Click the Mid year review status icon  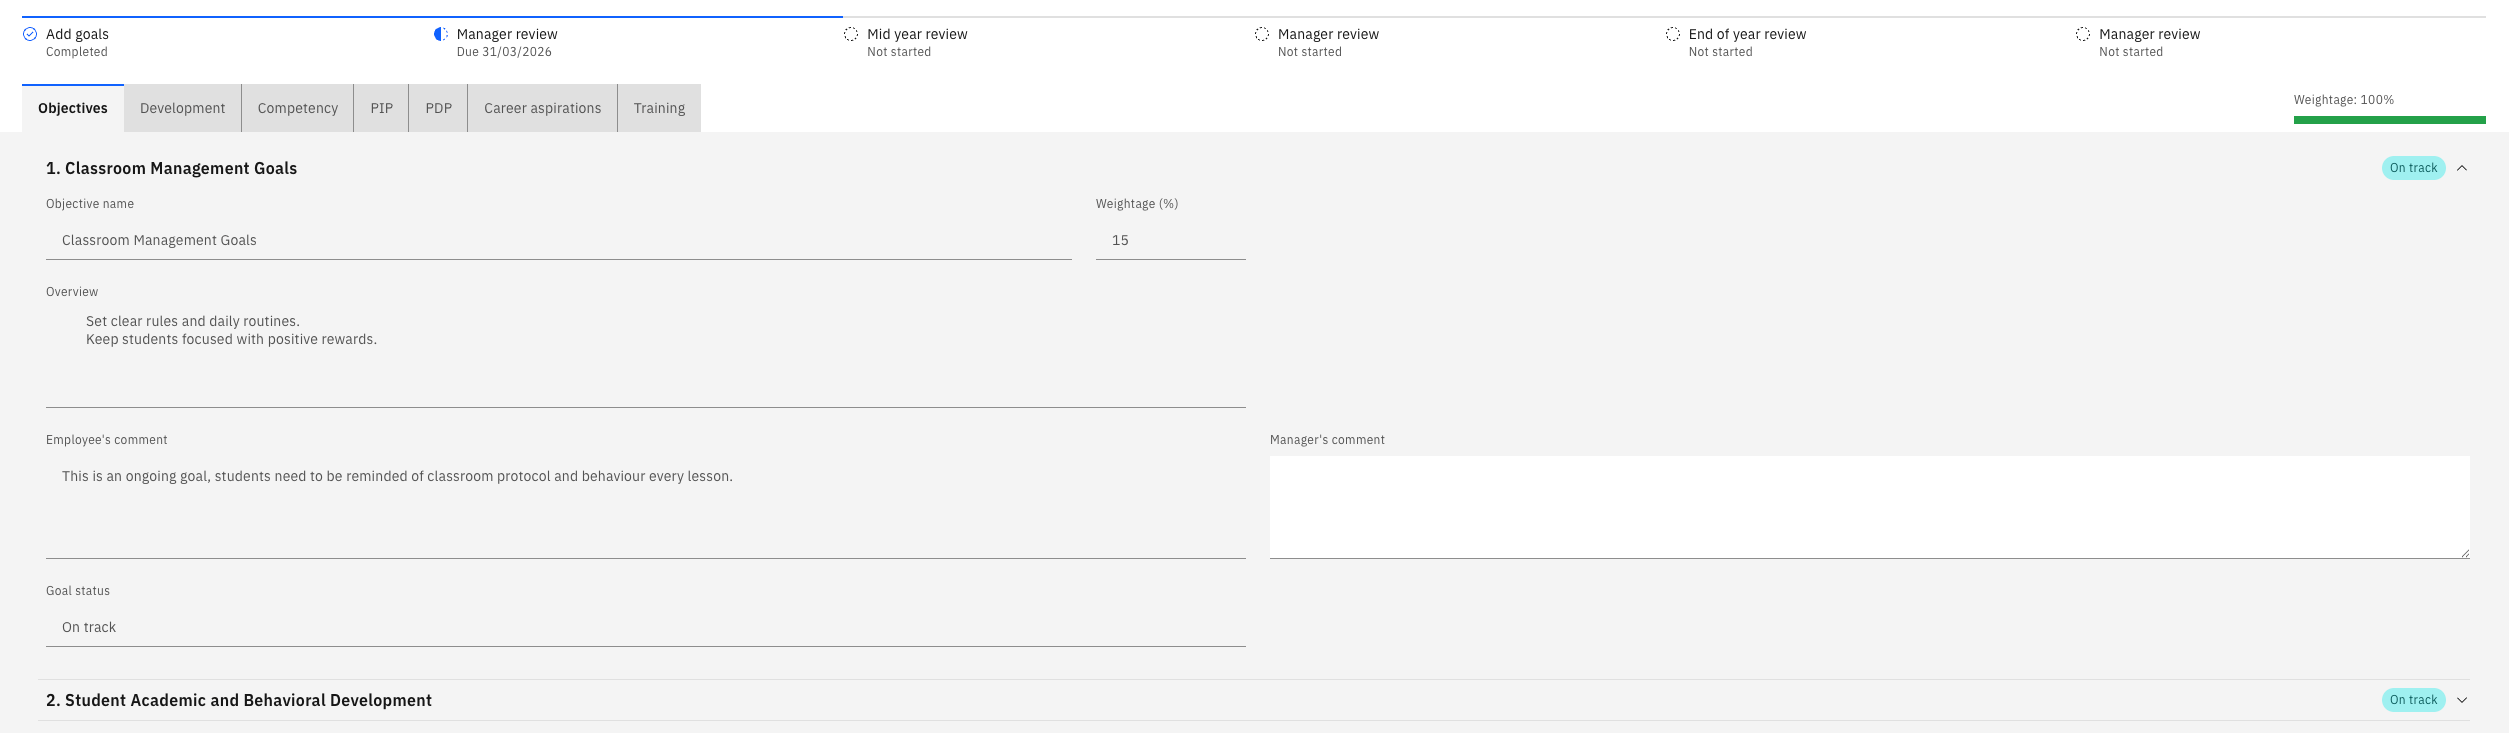pyautogui.click(x=851, y=34)
